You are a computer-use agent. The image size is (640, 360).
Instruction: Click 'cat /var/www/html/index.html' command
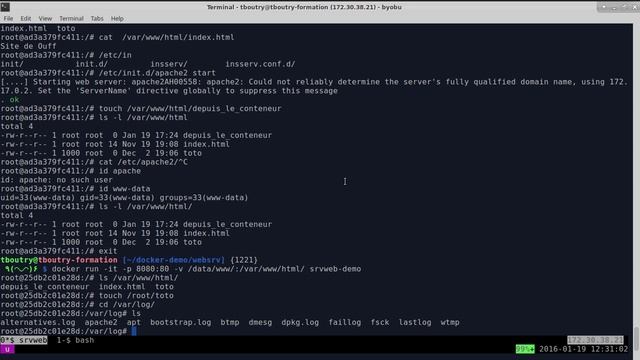pyautogui.click(x=167, y=37)
